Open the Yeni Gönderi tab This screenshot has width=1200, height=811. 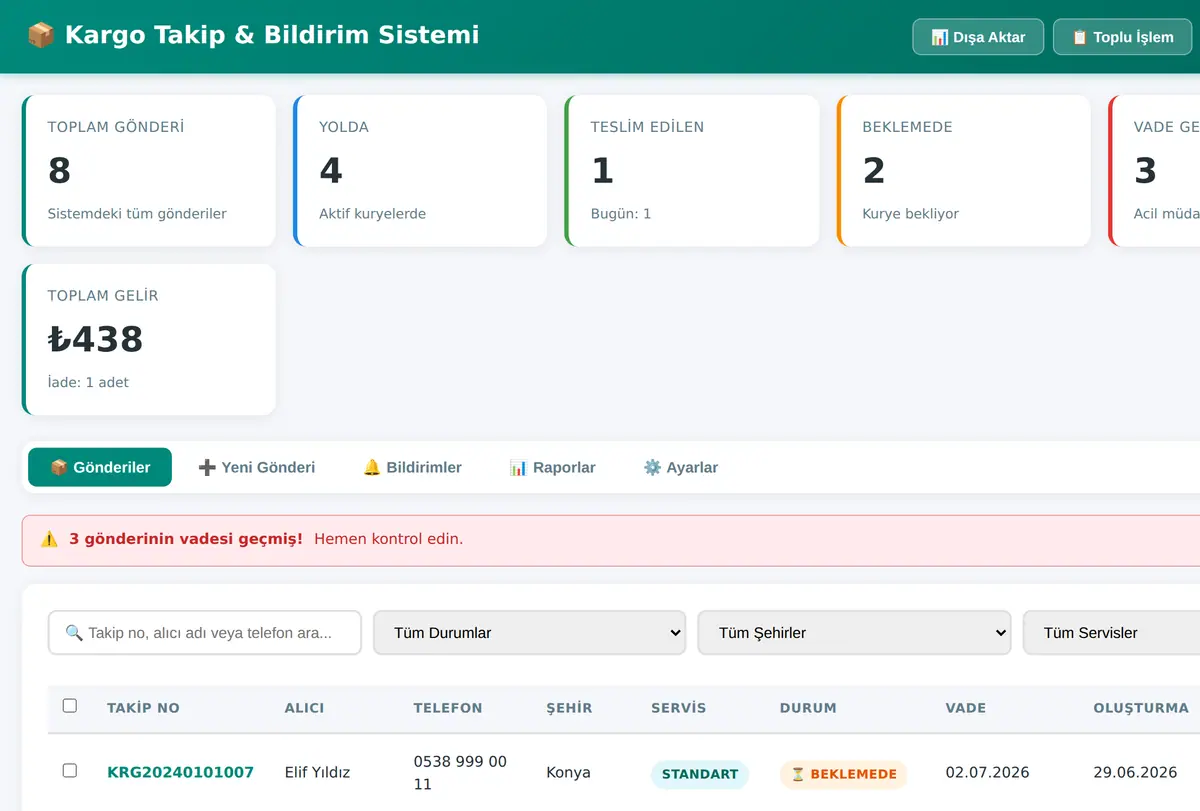(x=257, y=467)
